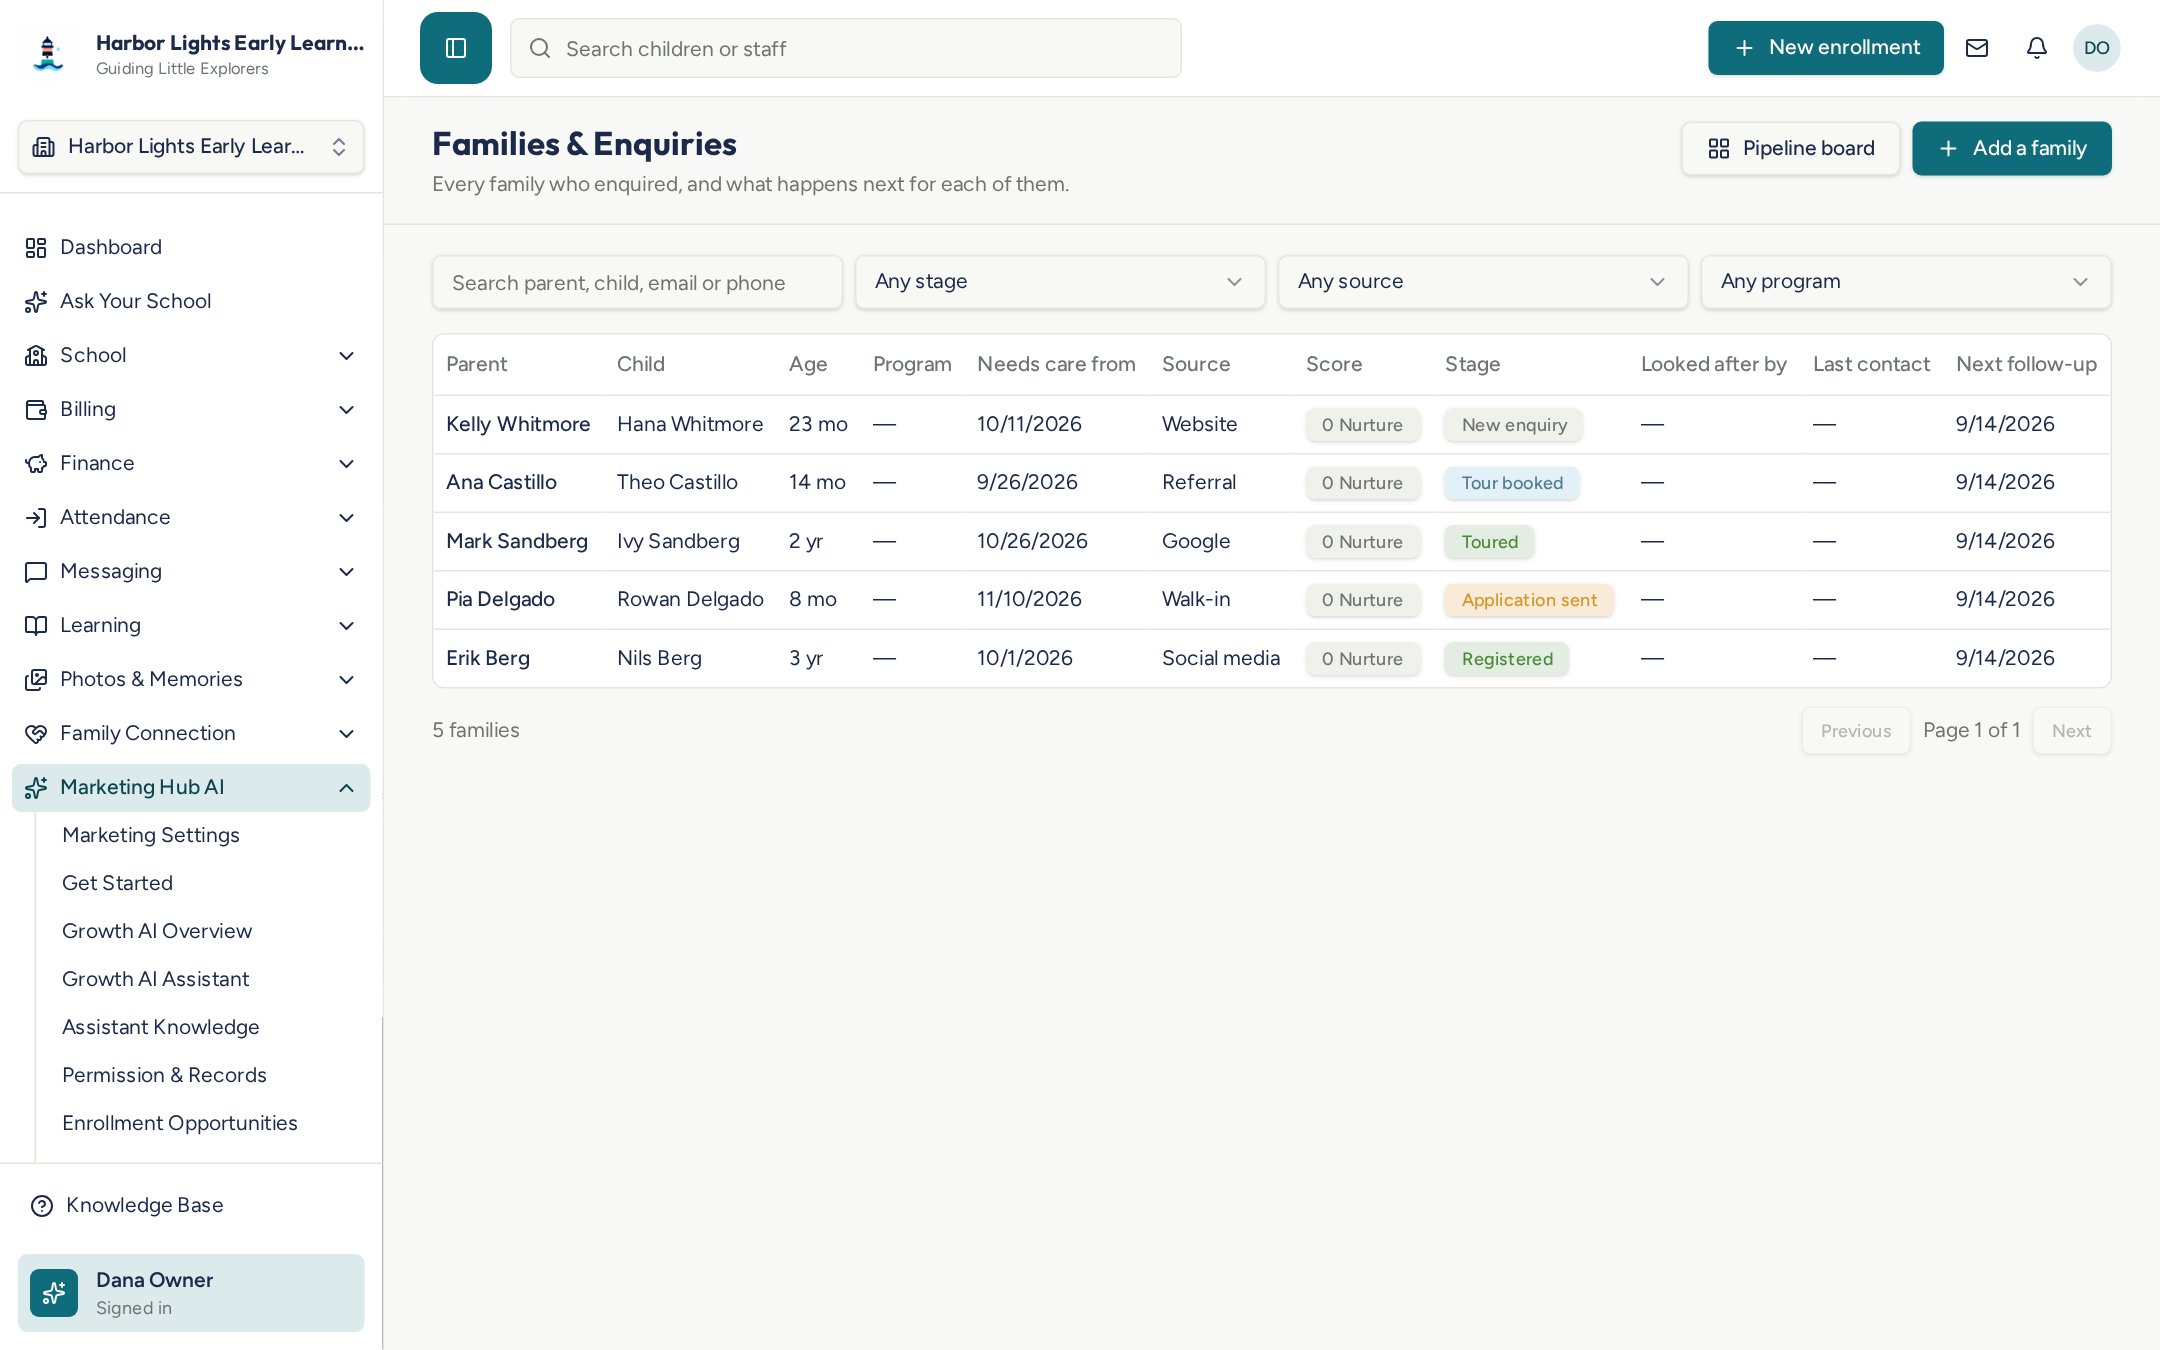This screenshot has height=1350, width=2160.
Task: Click the New enrollment button
Action: coord(1826,48)
